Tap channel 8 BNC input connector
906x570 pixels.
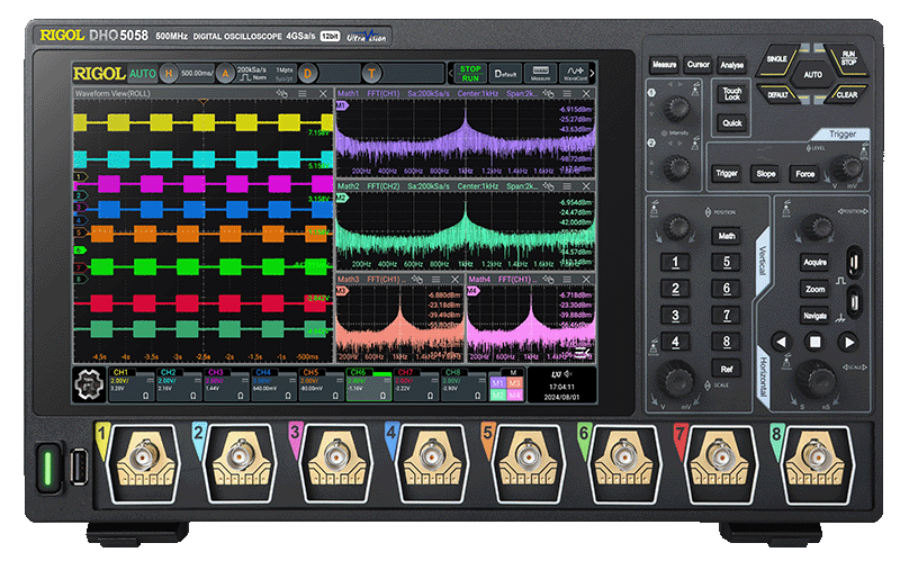[x=816, y=458]
